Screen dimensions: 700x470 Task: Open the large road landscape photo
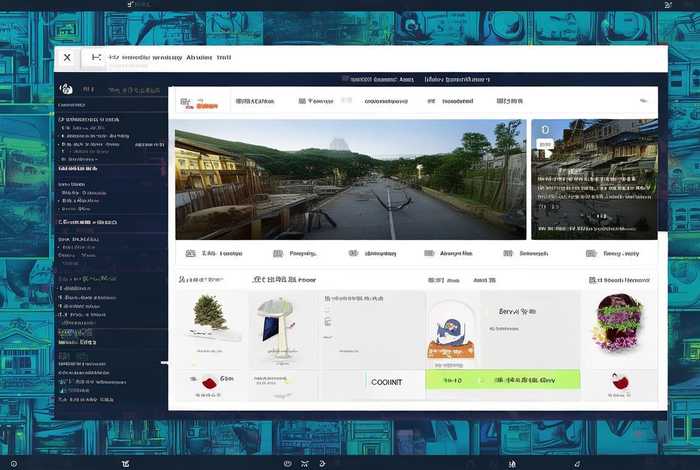(x=350, y=180)
